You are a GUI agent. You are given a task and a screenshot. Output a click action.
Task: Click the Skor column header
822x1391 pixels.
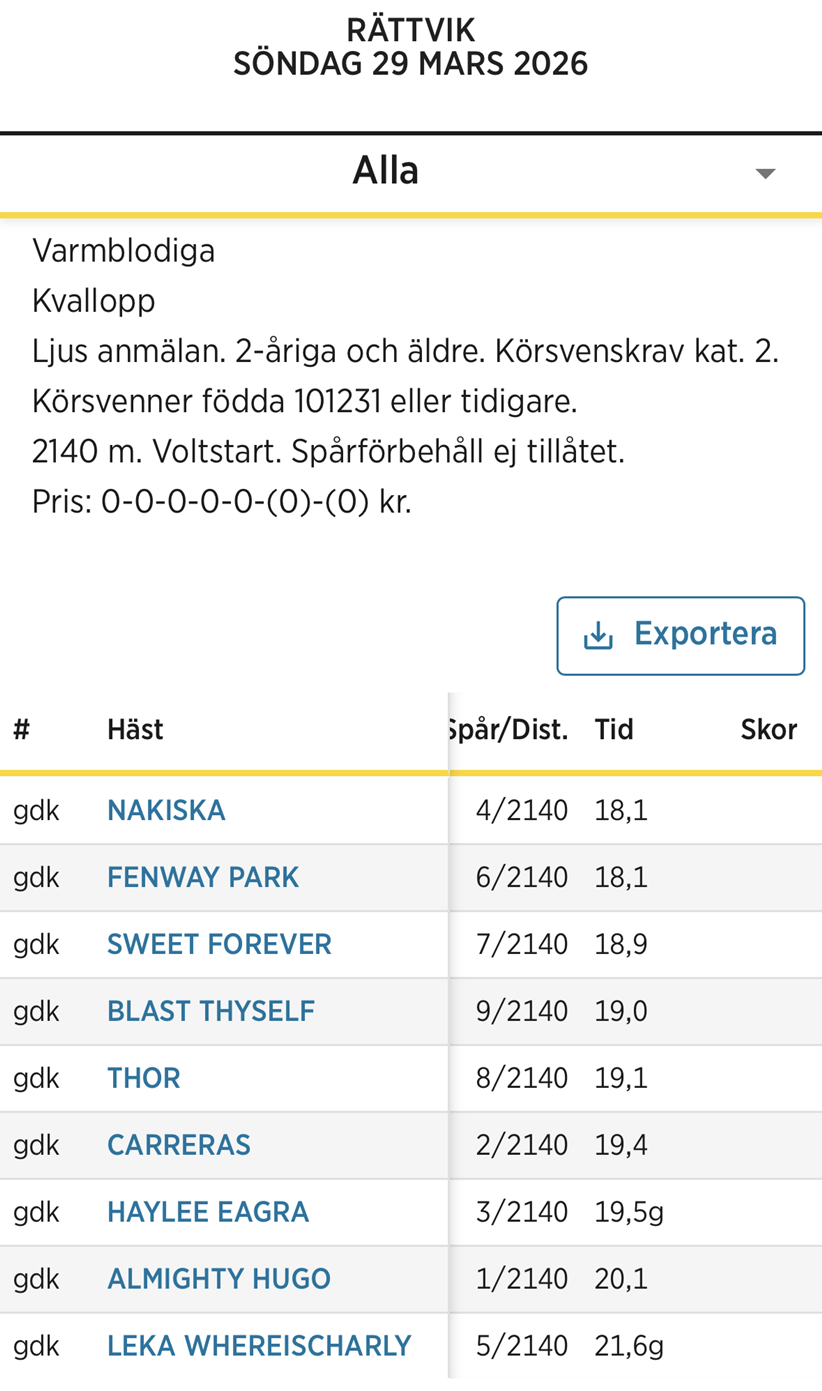point(768,730)
